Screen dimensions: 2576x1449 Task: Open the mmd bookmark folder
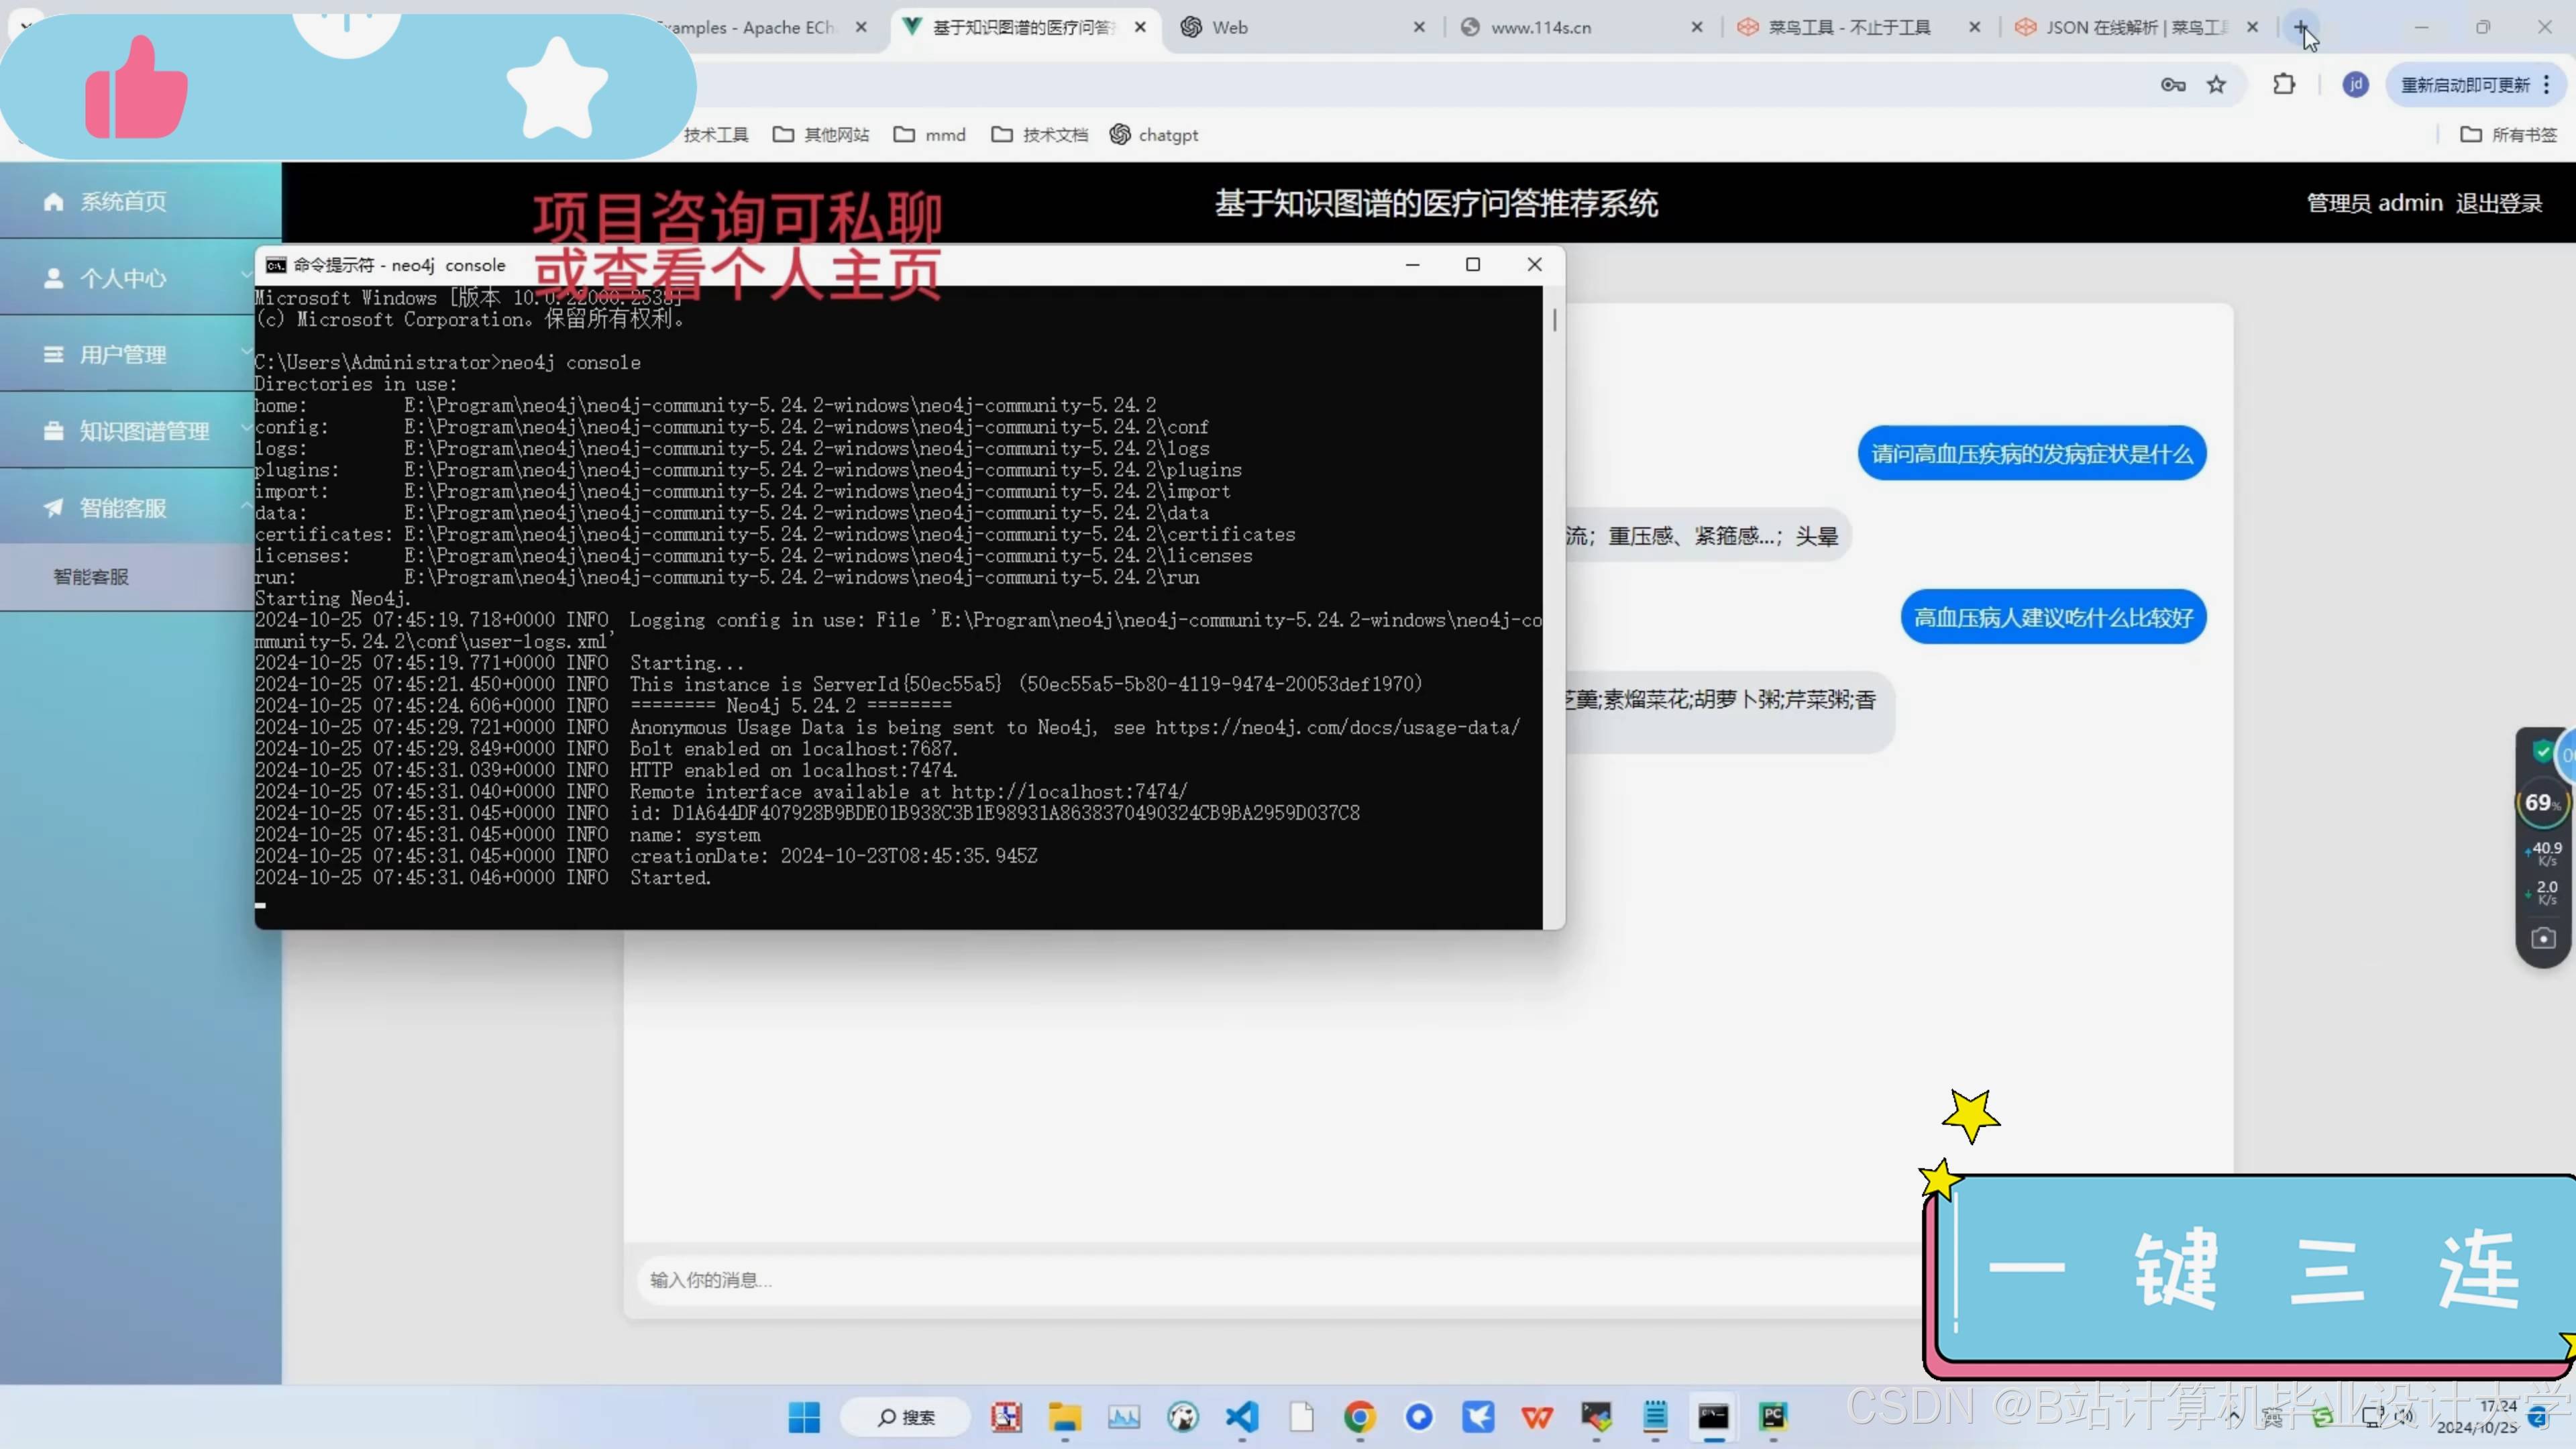click(x=930, y=135)
